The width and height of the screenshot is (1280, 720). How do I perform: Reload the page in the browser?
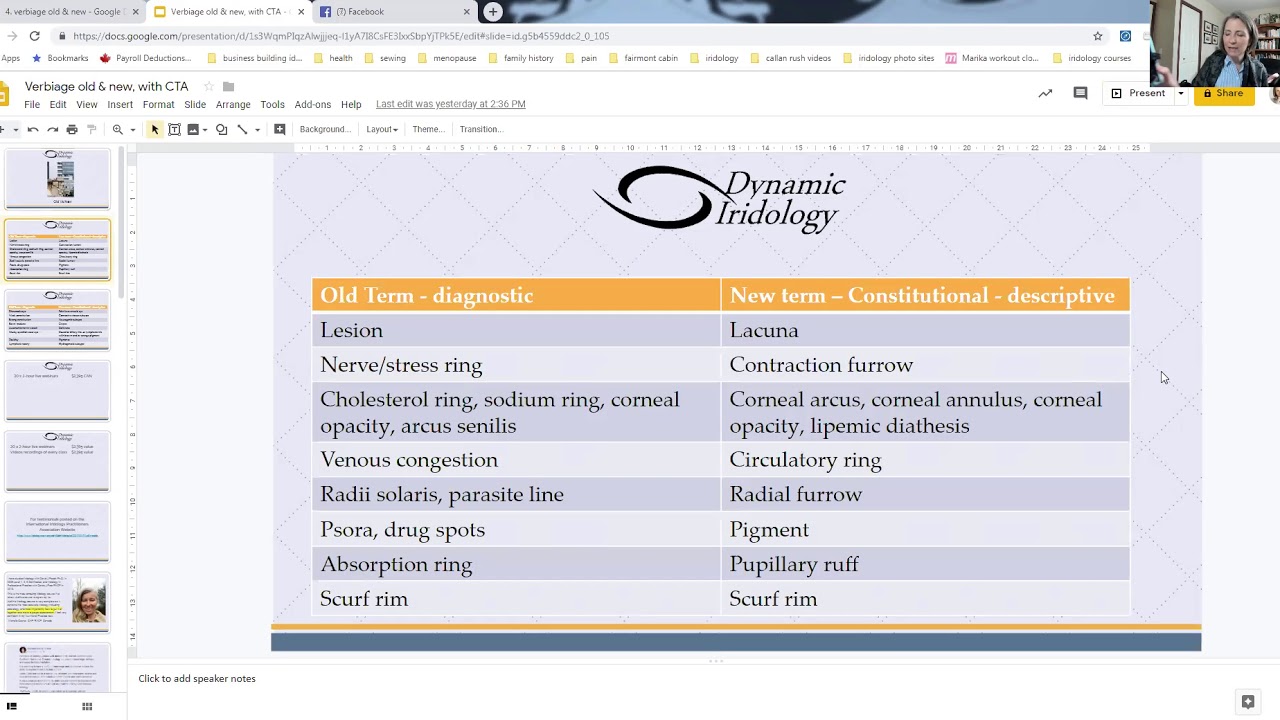(x=34, y=36)
